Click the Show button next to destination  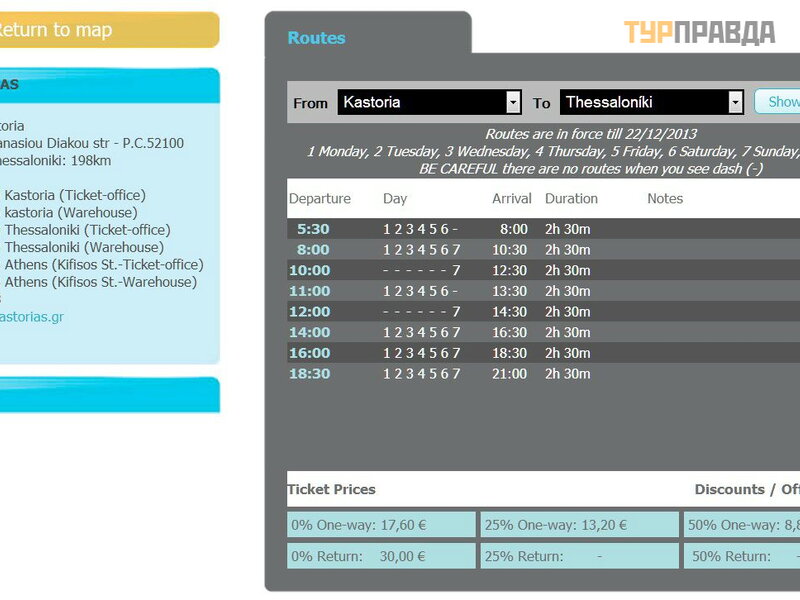[778, 102]
